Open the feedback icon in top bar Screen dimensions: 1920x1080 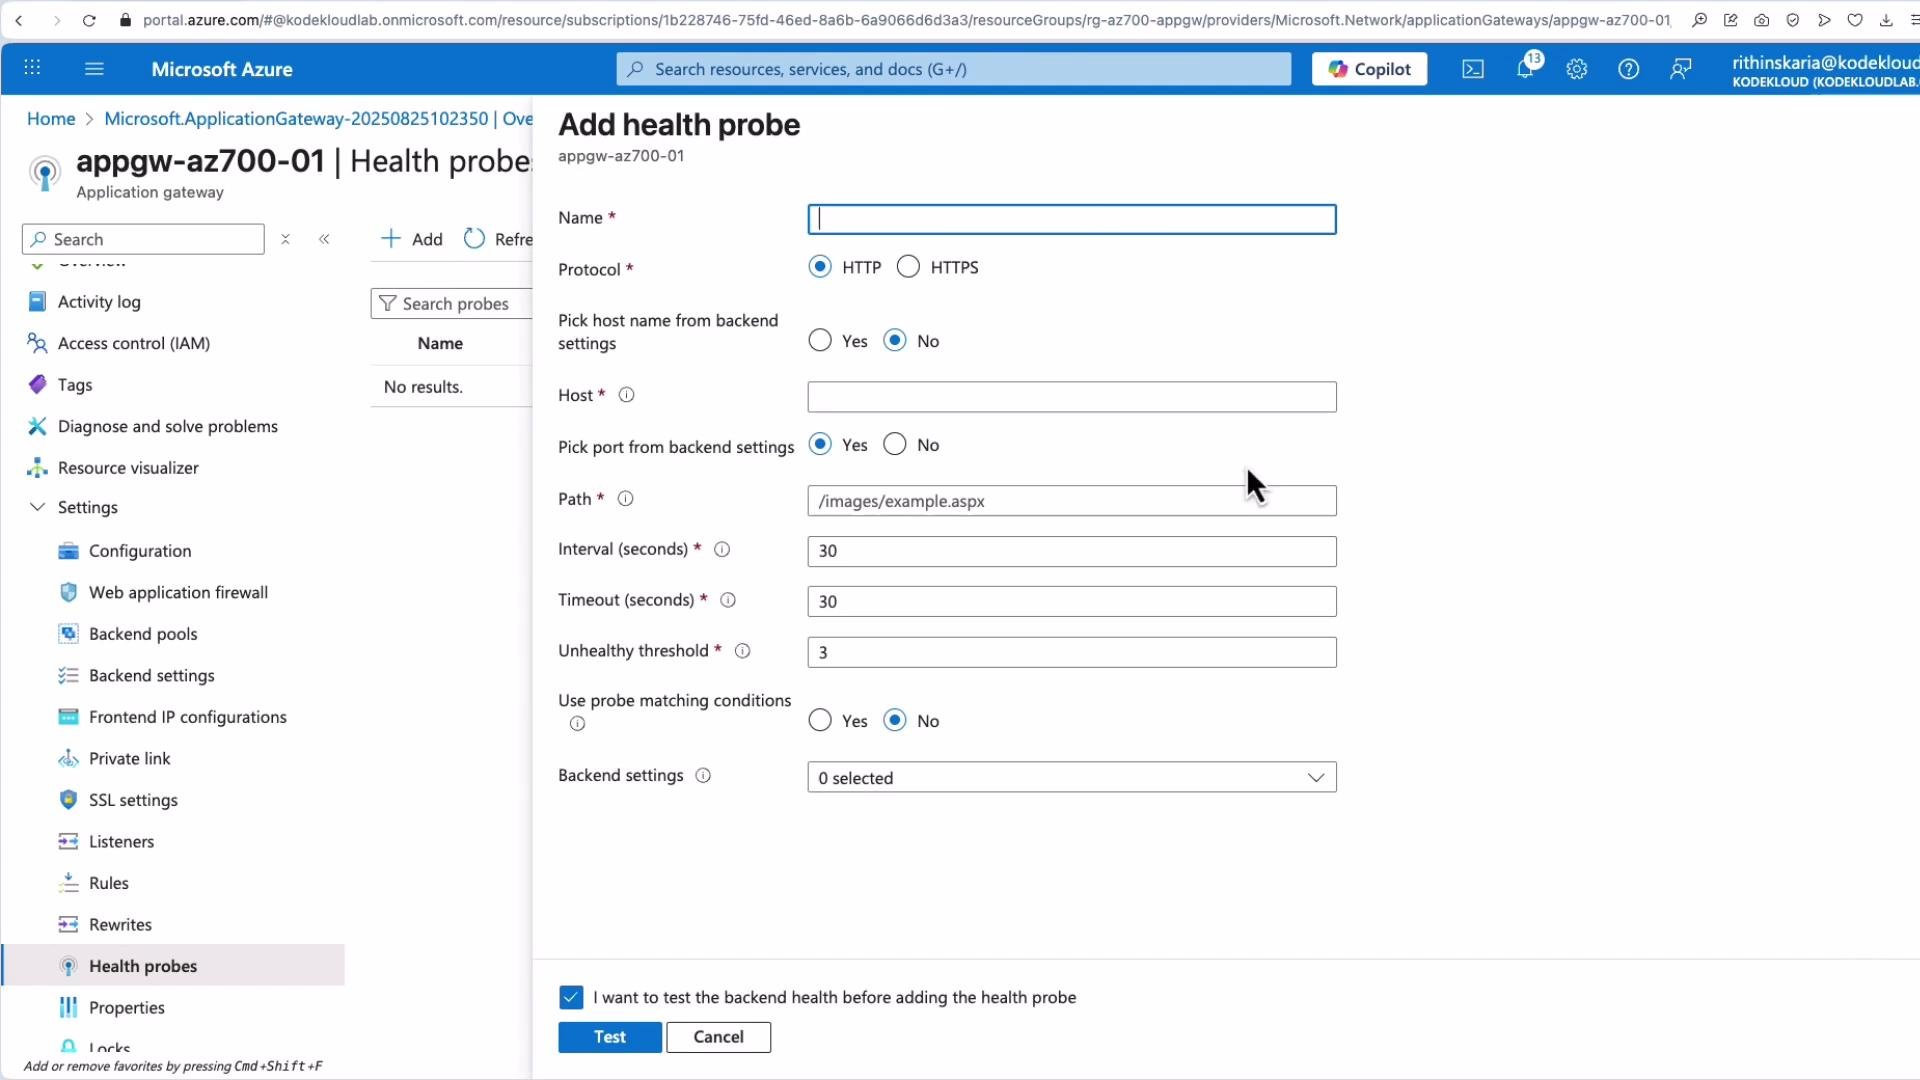point(1681,69)
